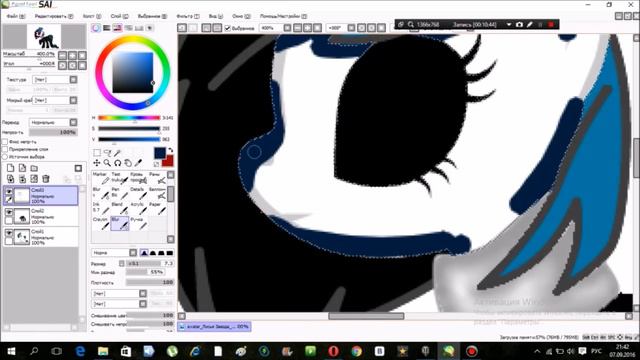
Task: Open the Фильтр menu
Action: [x=188, y=16]
